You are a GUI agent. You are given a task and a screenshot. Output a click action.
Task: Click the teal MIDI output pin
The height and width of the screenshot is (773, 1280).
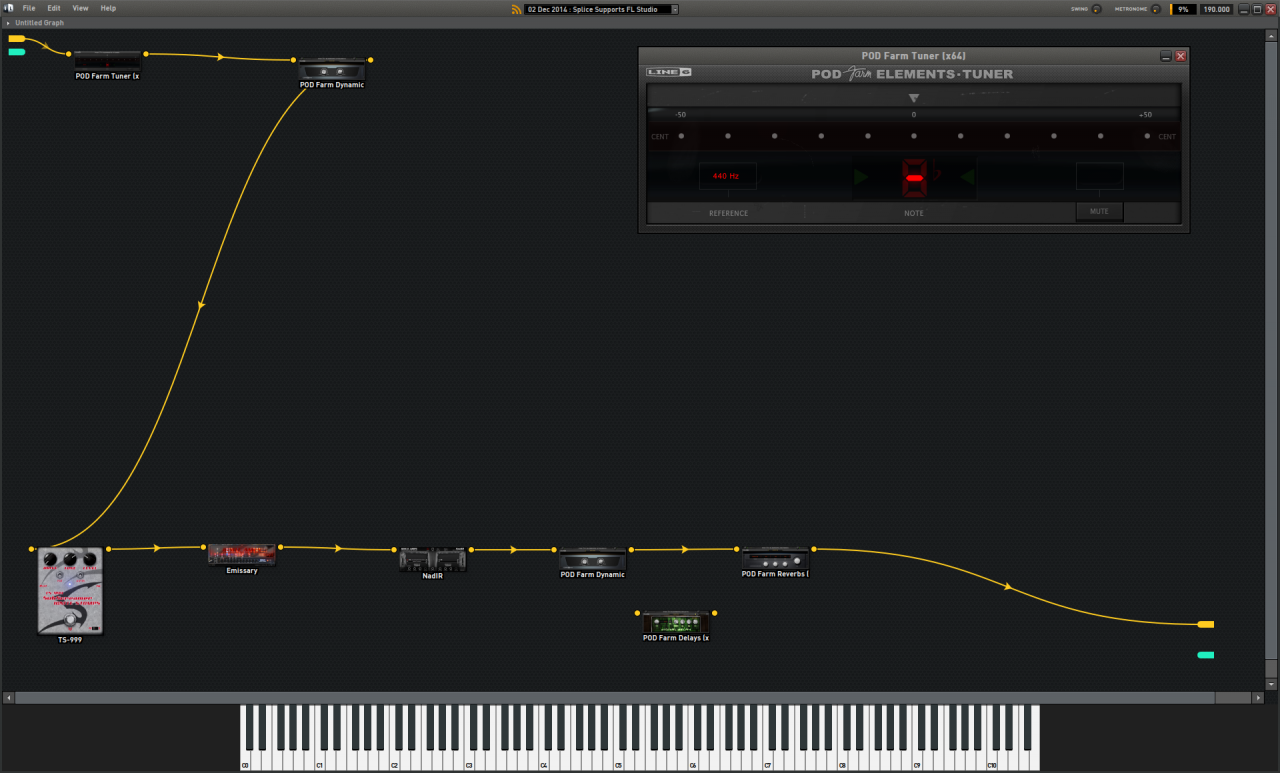click(x=1206, y=655)
